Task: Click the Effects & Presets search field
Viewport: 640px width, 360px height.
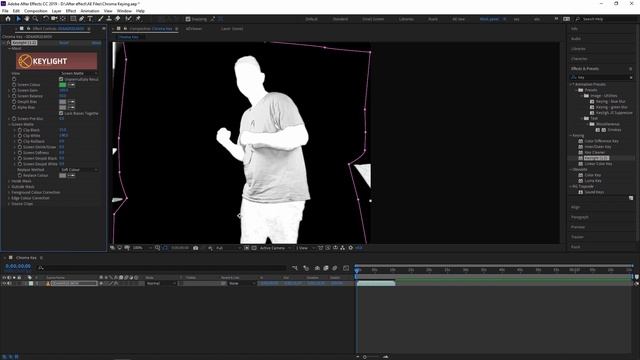Action: tap(602, 77)
